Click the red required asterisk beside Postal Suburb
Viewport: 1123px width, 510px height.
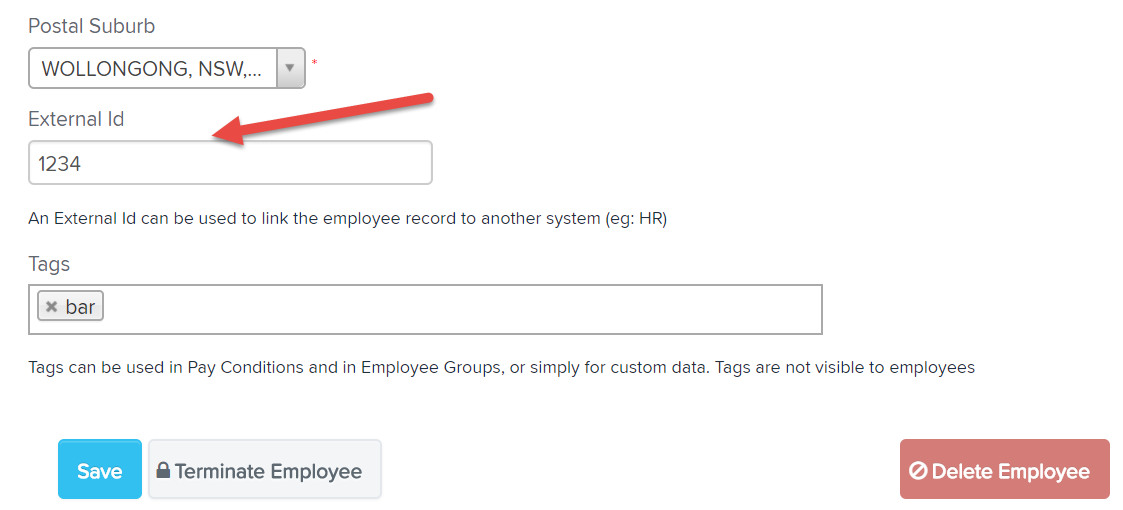click(x=314, y=63)
